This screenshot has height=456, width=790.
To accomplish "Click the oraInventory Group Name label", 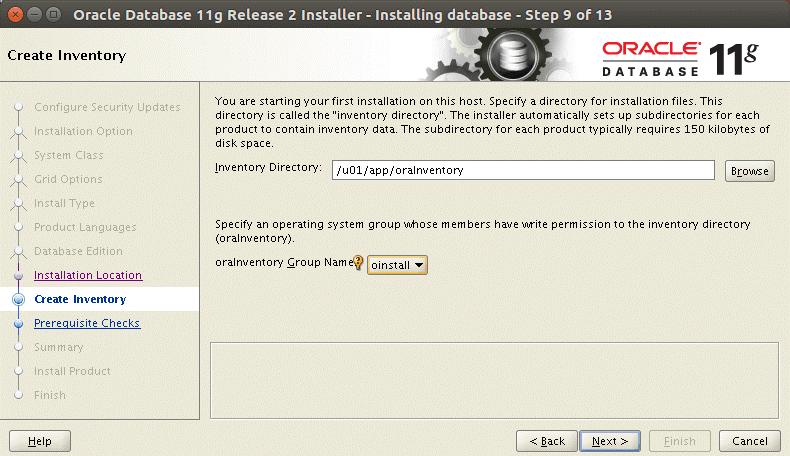I will point(284,262).
